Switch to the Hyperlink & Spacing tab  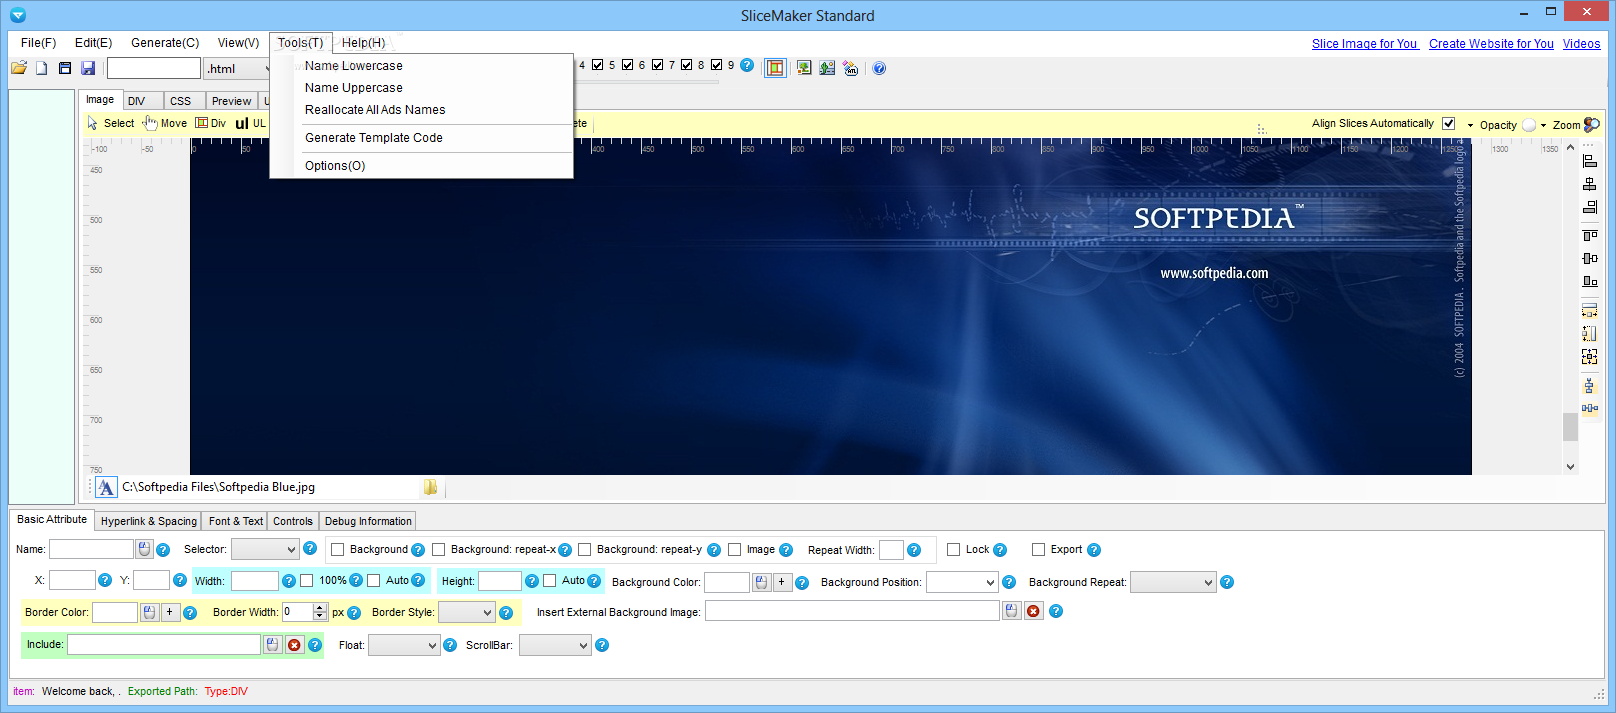click(149, 521)
